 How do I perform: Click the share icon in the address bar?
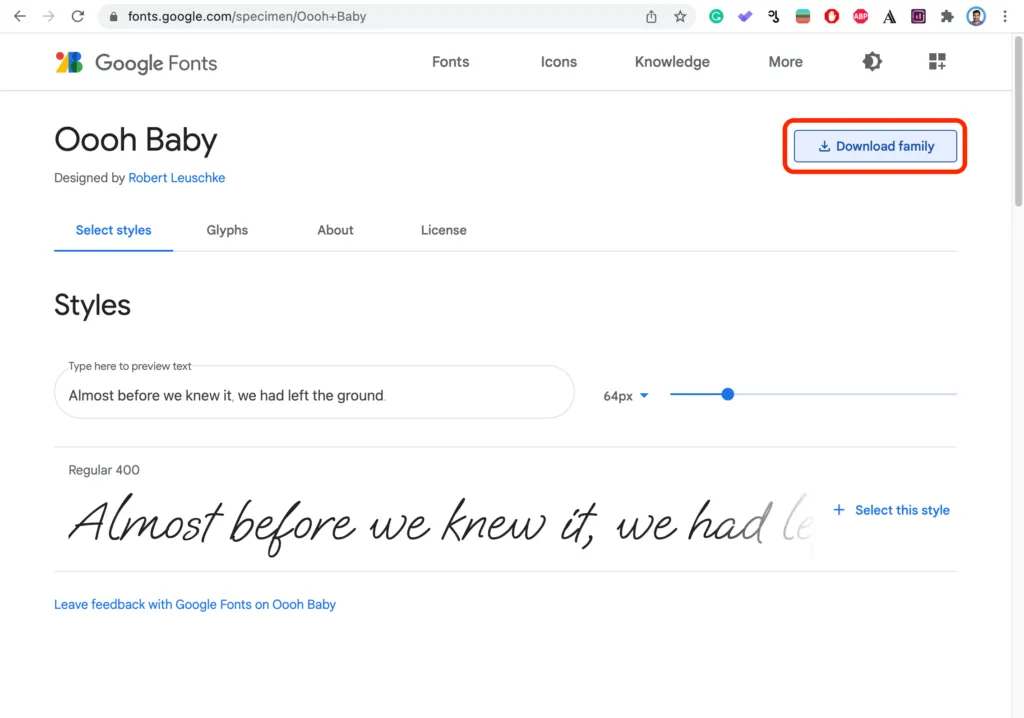click(x=650, y=16)
